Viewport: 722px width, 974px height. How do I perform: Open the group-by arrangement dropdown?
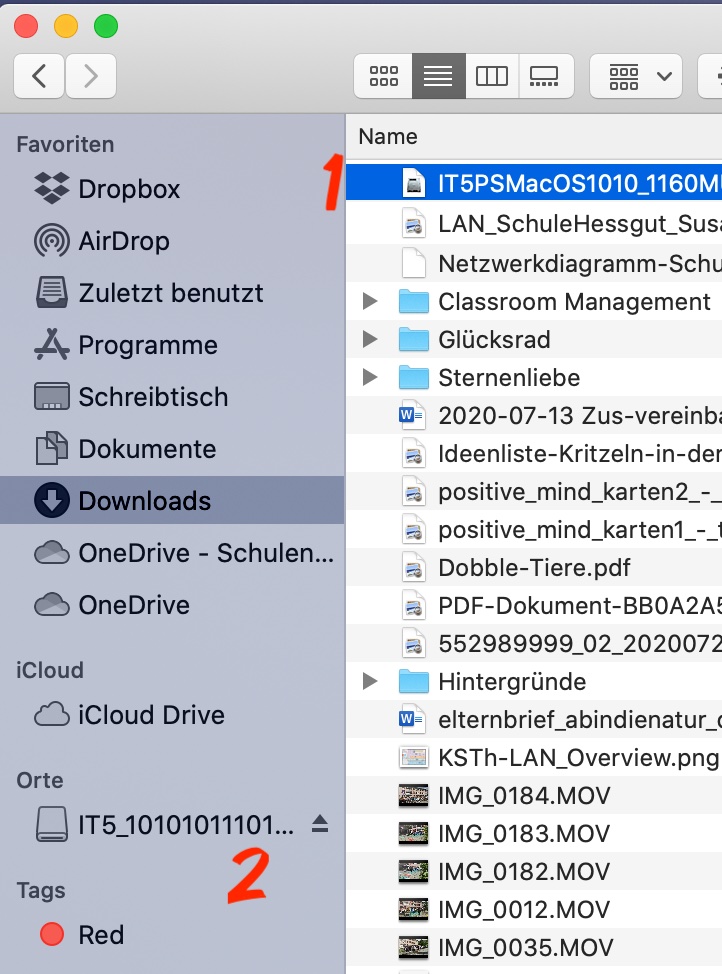[x=636, y=76]
